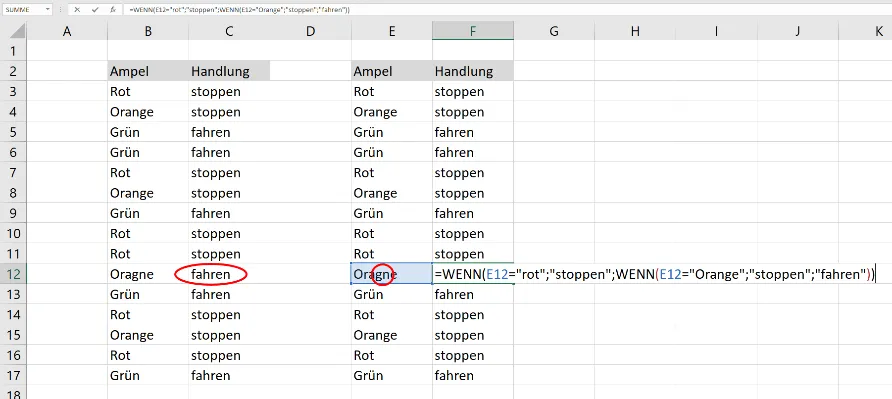
Task: Select cell F17 containing fahren
Action: (x=473, y=376)
